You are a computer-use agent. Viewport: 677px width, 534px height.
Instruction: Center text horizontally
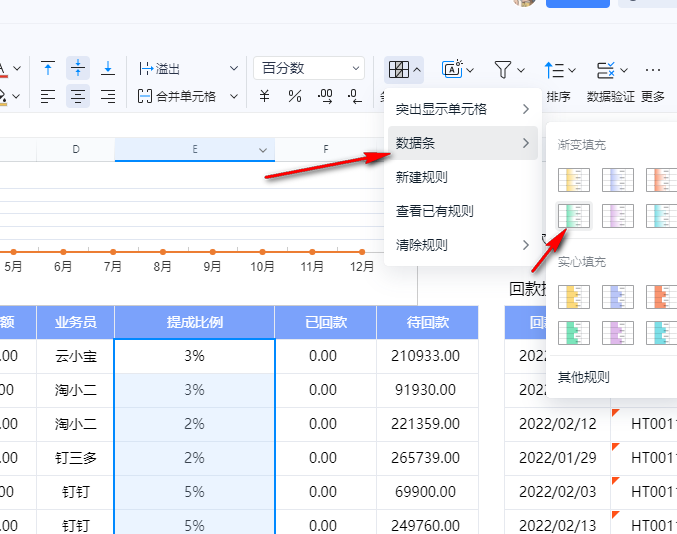point(78,96)
